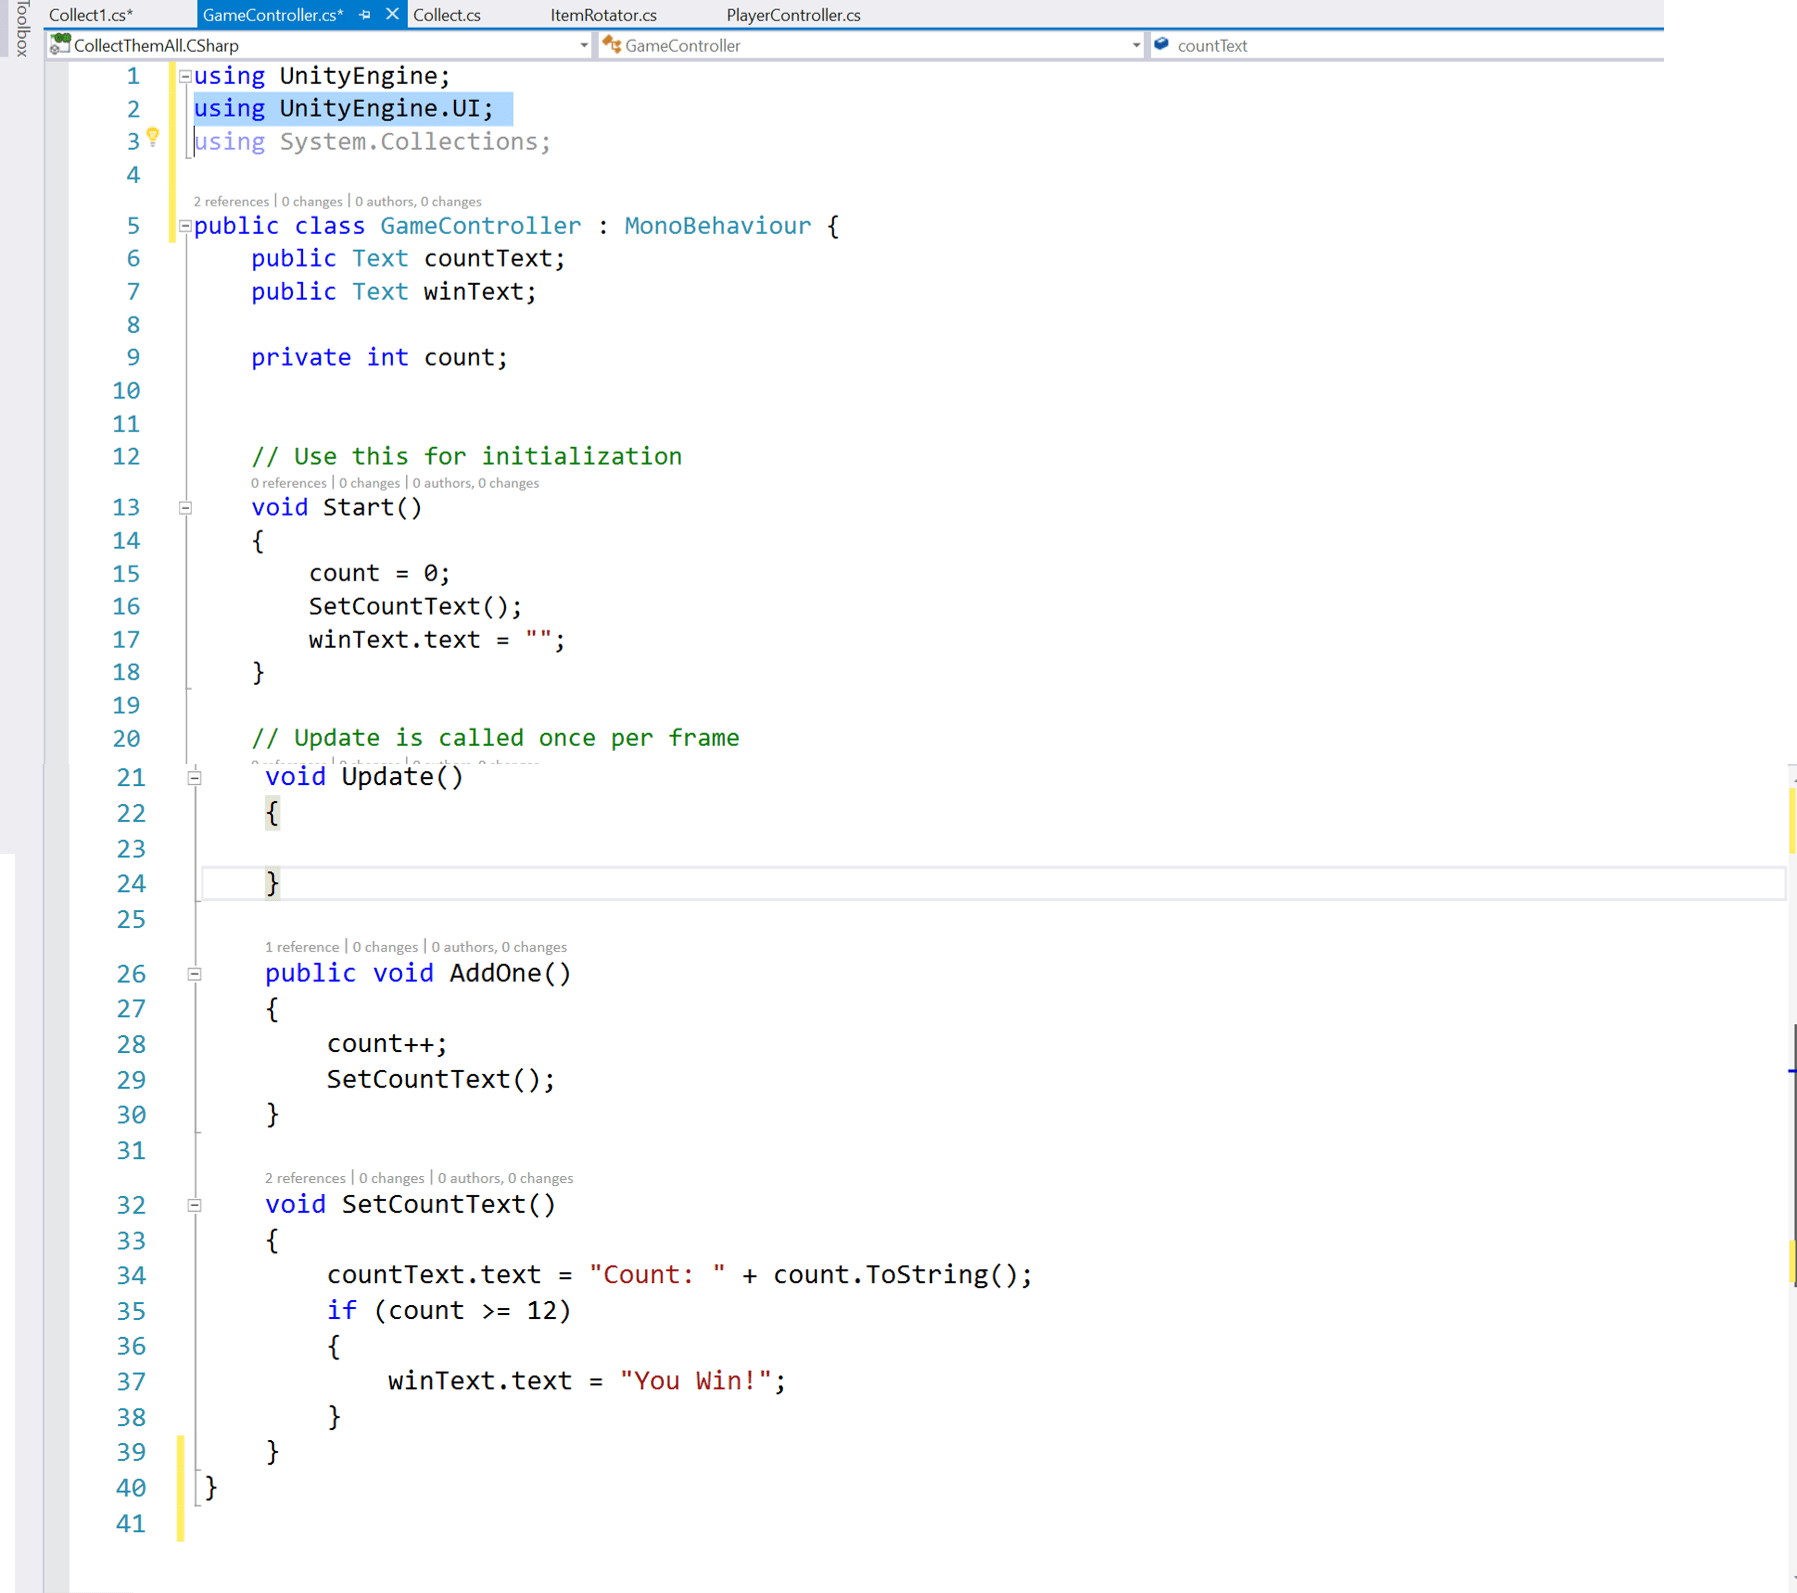
Task: Click the field icon beside countText
Action: coord(1162,45)
